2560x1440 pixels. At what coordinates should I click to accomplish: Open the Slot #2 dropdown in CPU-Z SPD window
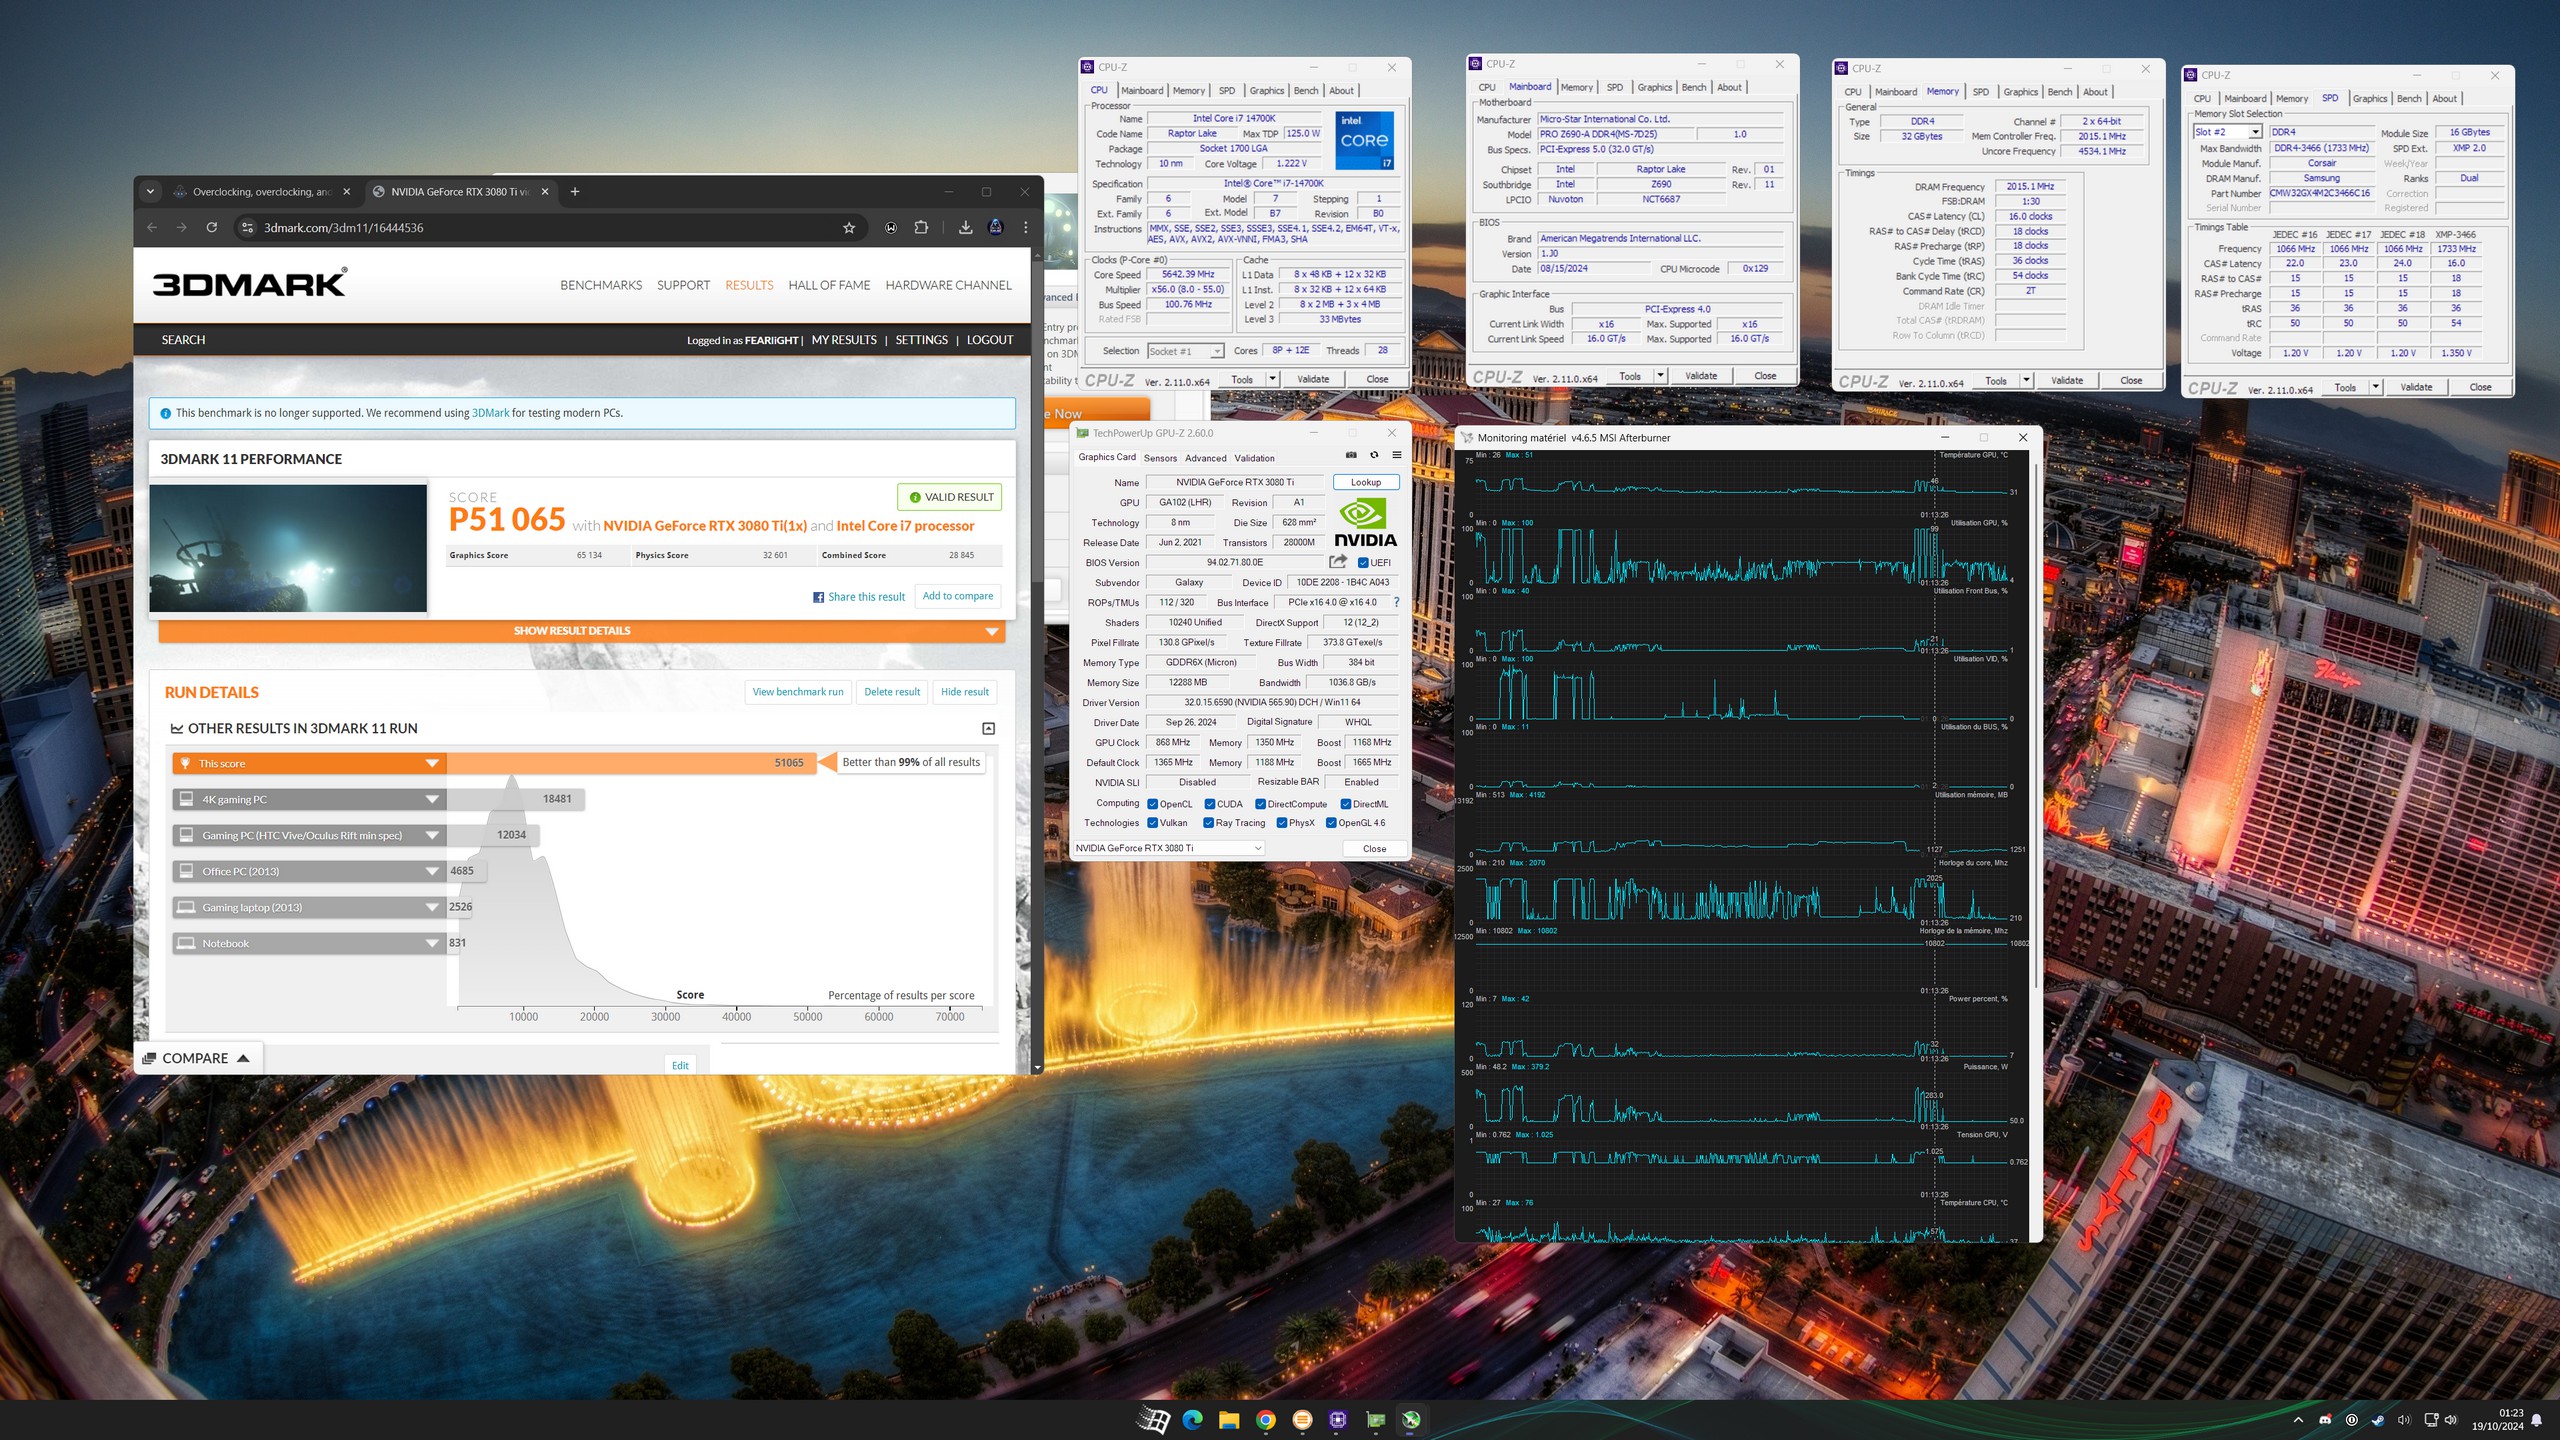pyautogui.click(x=2227, y=132)
